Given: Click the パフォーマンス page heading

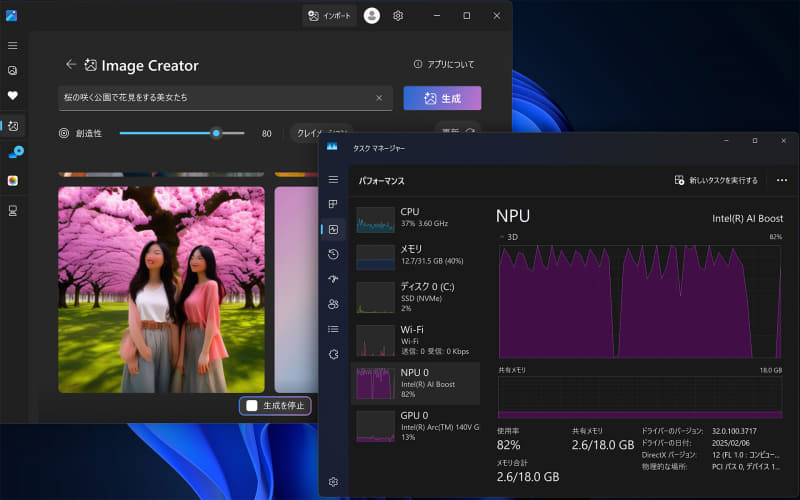Looking at the screenshot, I should 381,181.
